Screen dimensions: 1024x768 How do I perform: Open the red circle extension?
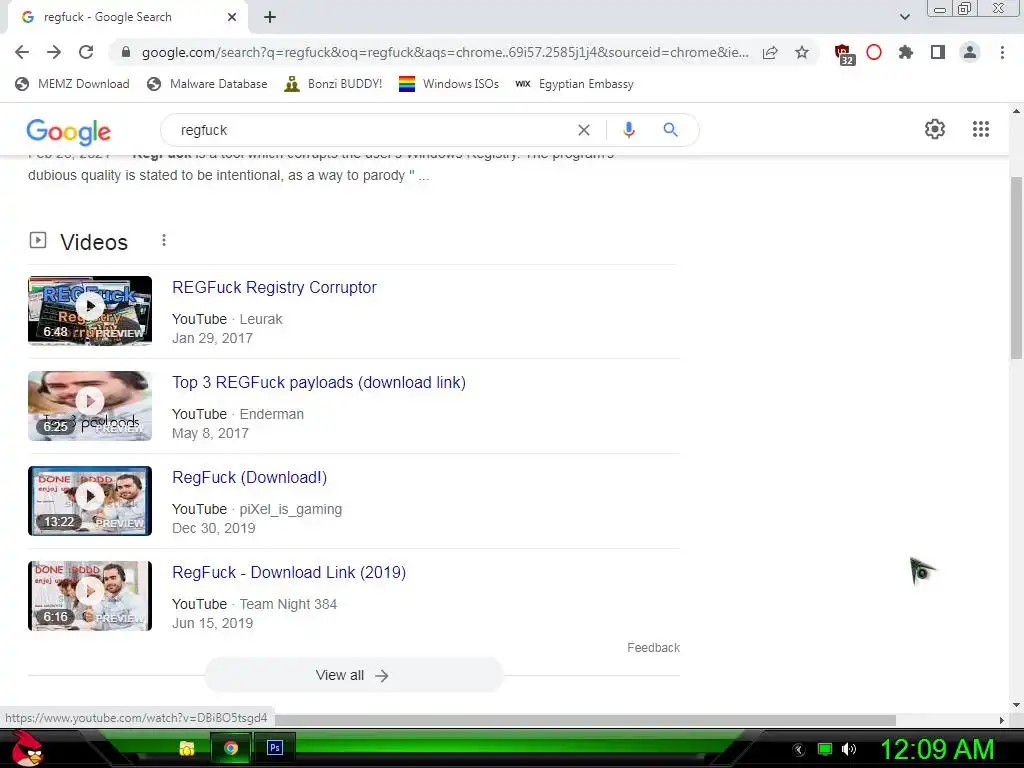[874, 52]
